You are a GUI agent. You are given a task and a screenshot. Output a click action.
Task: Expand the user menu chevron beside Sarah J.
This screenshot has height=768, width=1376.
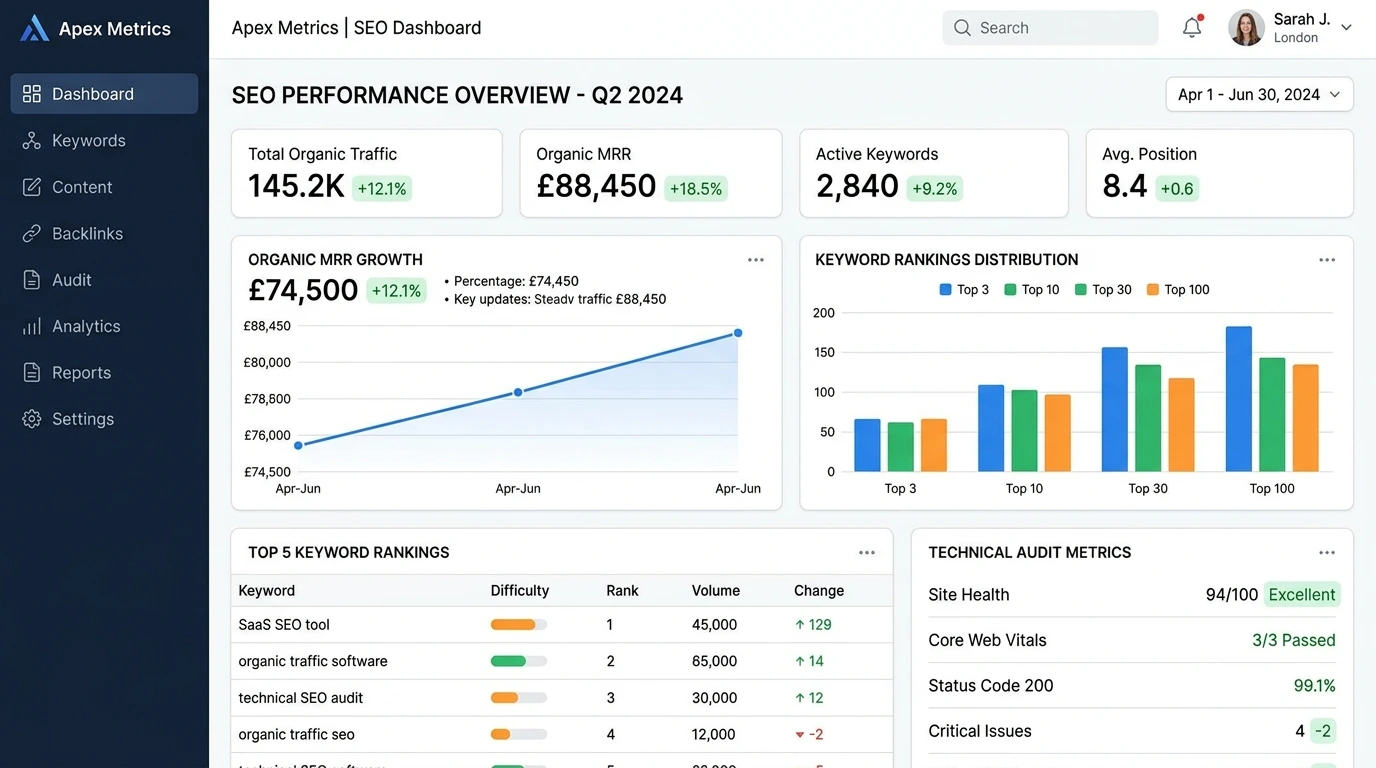[x=1346, y=28]
